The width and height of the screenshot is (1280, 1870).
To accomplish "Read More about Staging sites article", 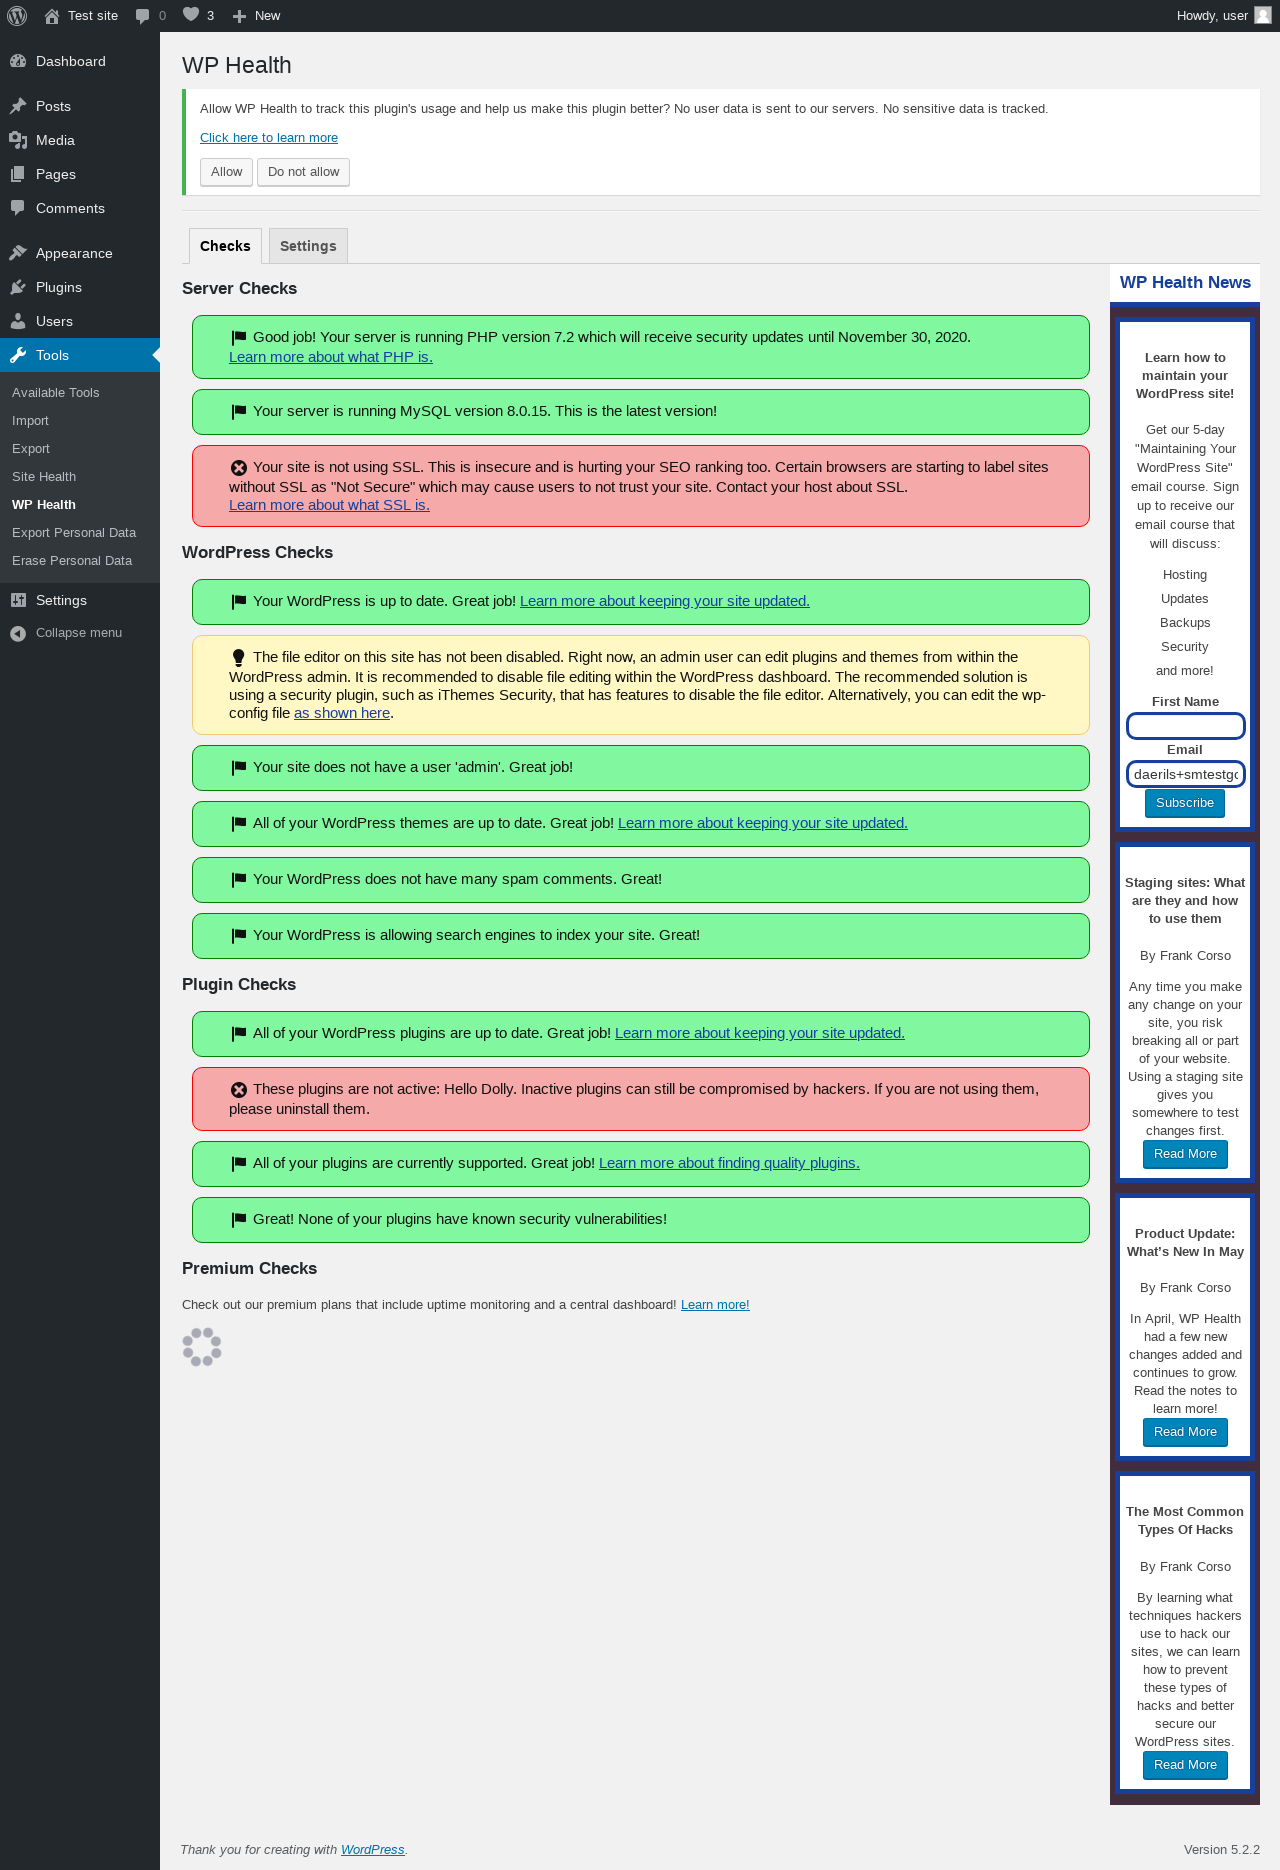I will [1185, 1154].
